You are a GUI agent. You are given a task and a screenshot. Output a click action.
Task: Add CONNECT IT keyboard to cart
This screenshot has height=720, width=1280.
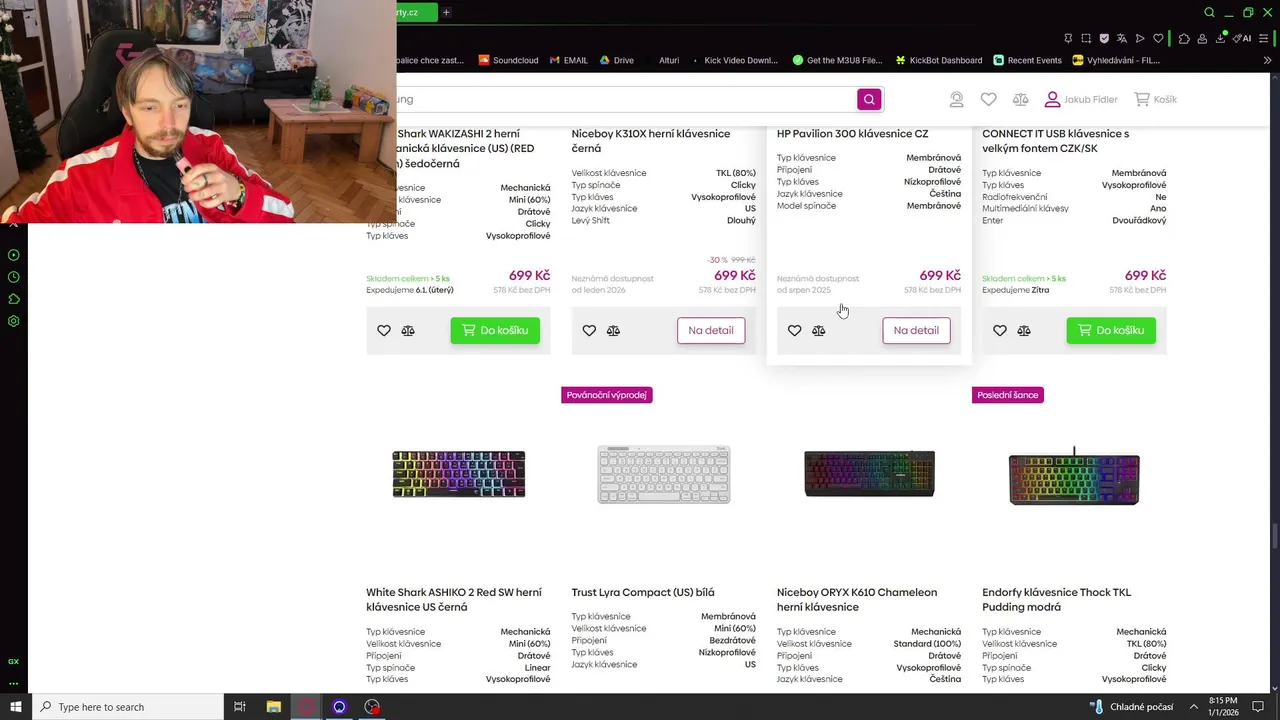pos(1111,330)
